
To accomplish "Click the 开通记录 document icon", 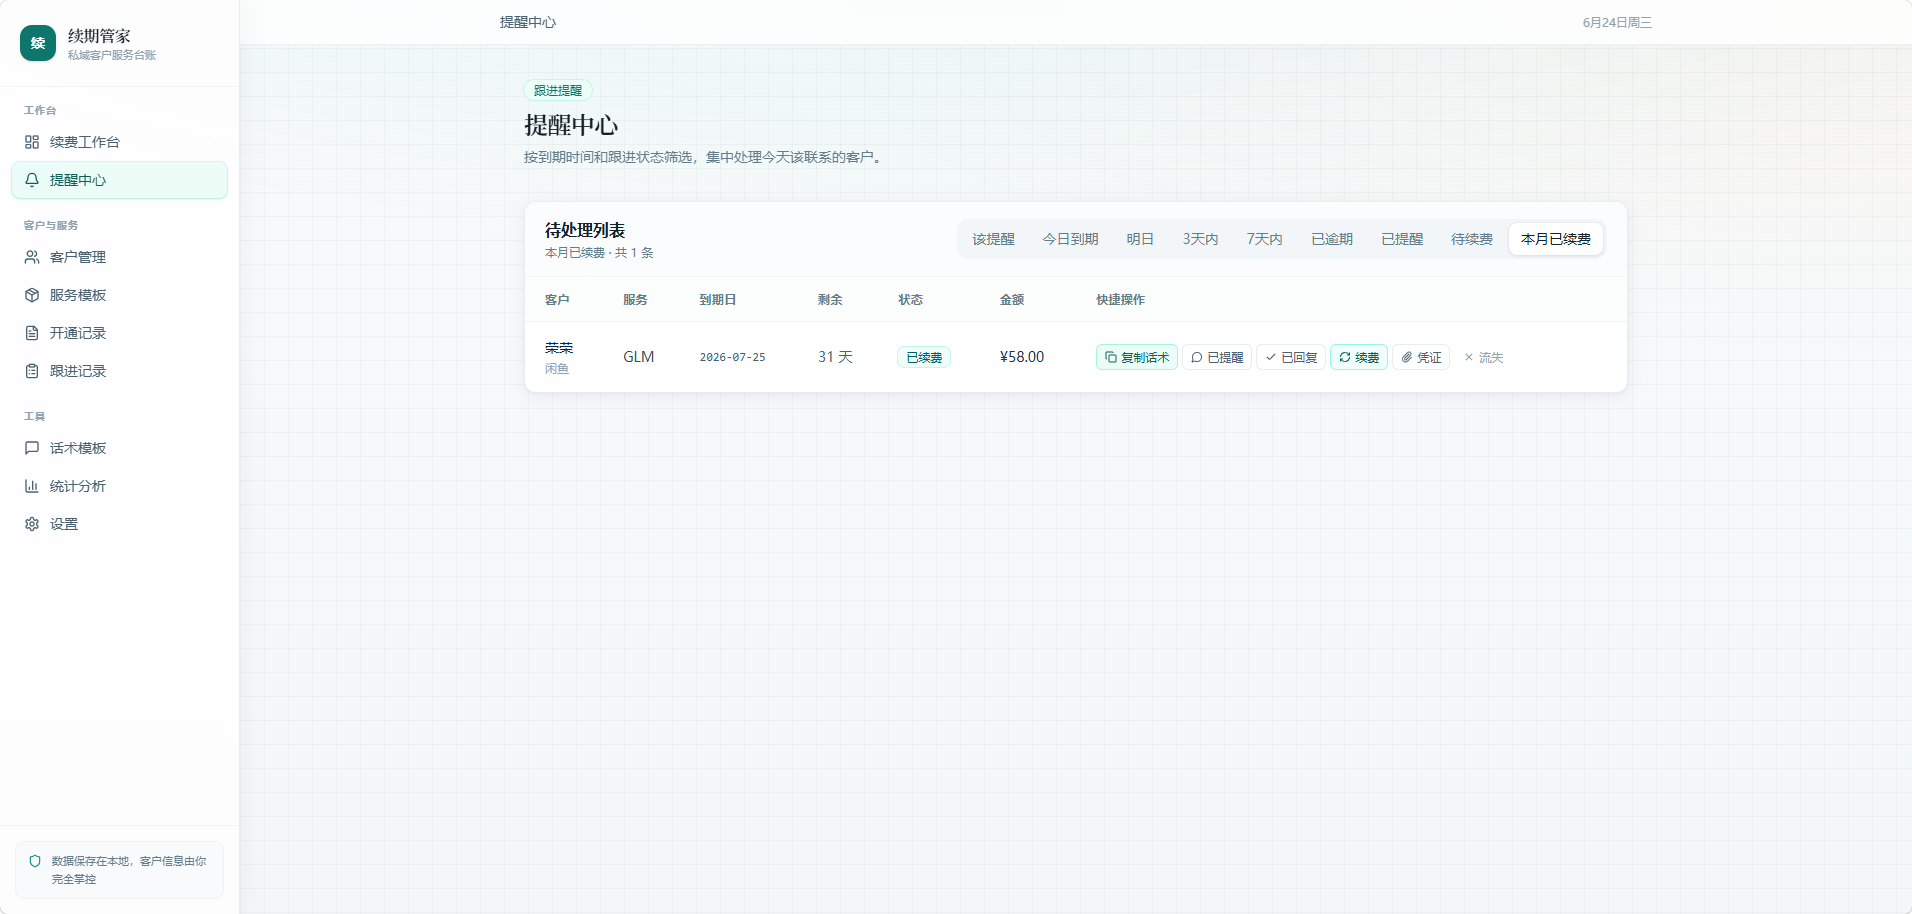I will [x=32, y=333].
